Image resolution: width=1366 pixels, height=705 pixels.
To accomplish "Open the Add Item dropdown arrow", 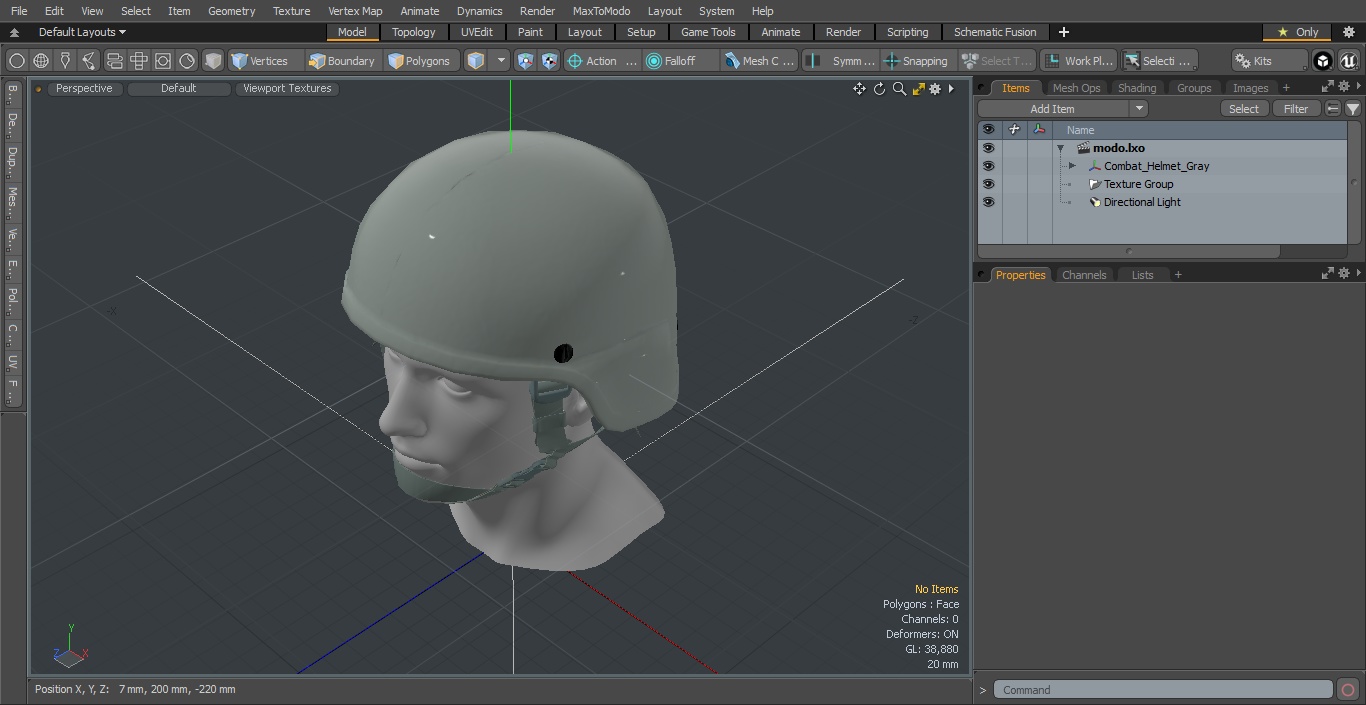I will 1138,109.
